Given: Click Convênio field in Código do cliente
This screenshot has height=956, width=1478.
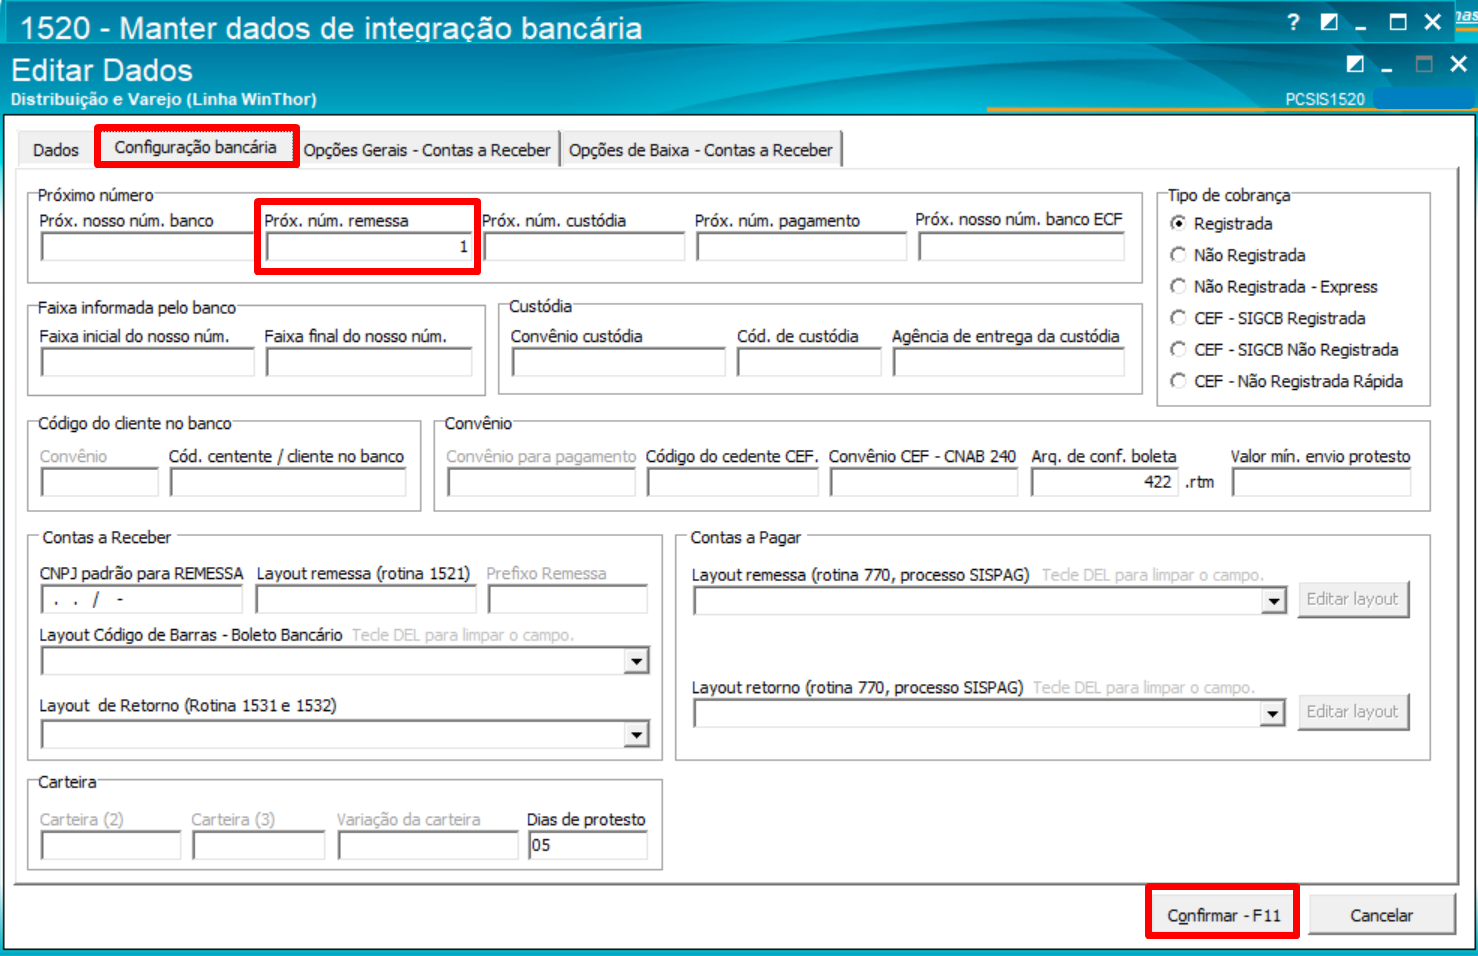Looking at the screenshot, I should point(100,483).
